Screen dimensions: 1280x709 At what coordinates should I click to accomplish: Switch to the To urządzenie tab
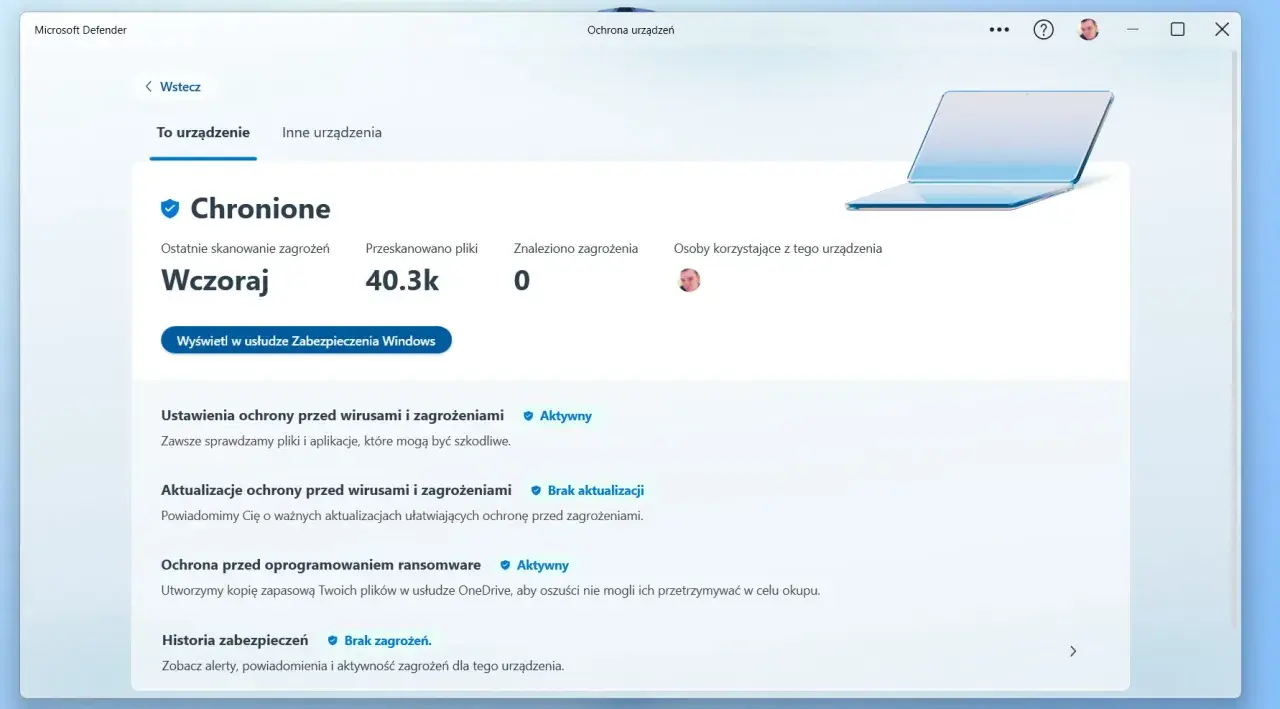[x=203, y=133]
